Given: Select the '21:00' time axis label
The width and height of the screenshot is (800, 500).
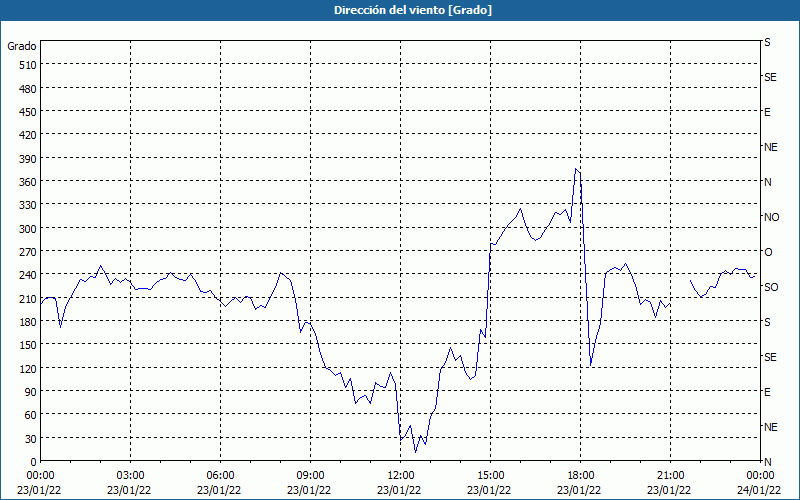Looking at the screenshot, I should 670,476.
